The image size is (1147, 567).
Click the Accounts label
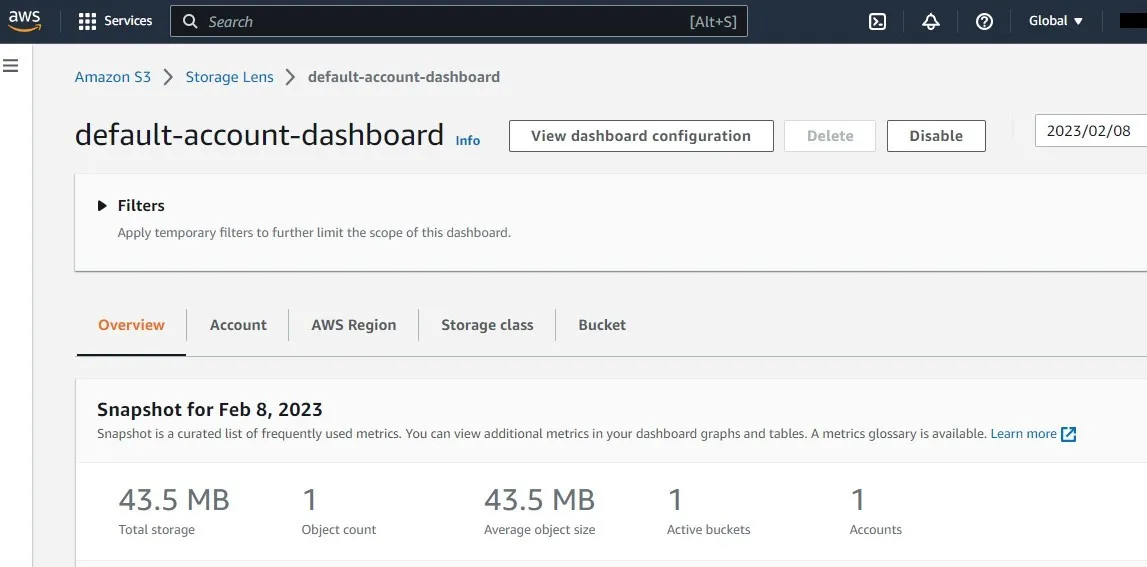click(876, 530)
